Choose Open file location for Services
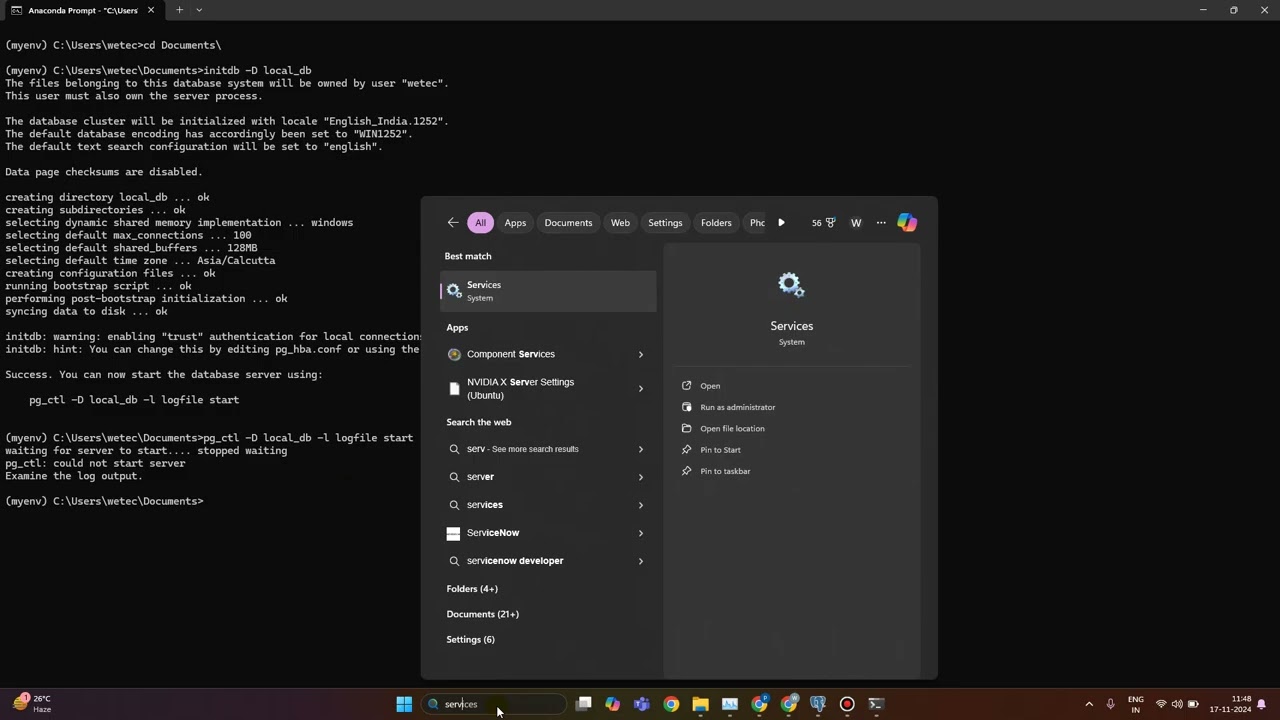Image resolution: width=1280 pixels, height=720 pixels. click(x=722, y=428)
